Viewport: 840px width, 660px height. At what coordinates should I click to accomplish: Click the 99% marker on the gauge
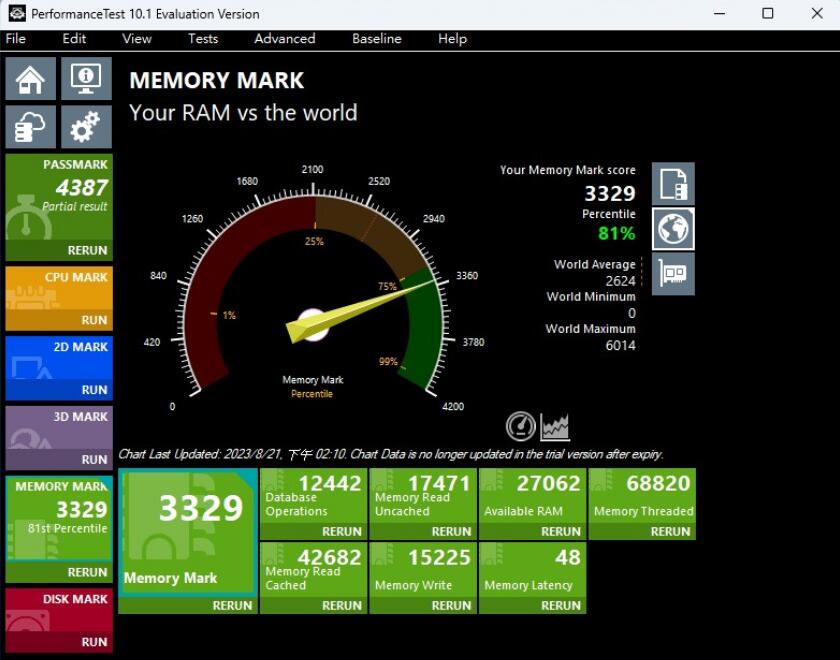tap(388, 362)
